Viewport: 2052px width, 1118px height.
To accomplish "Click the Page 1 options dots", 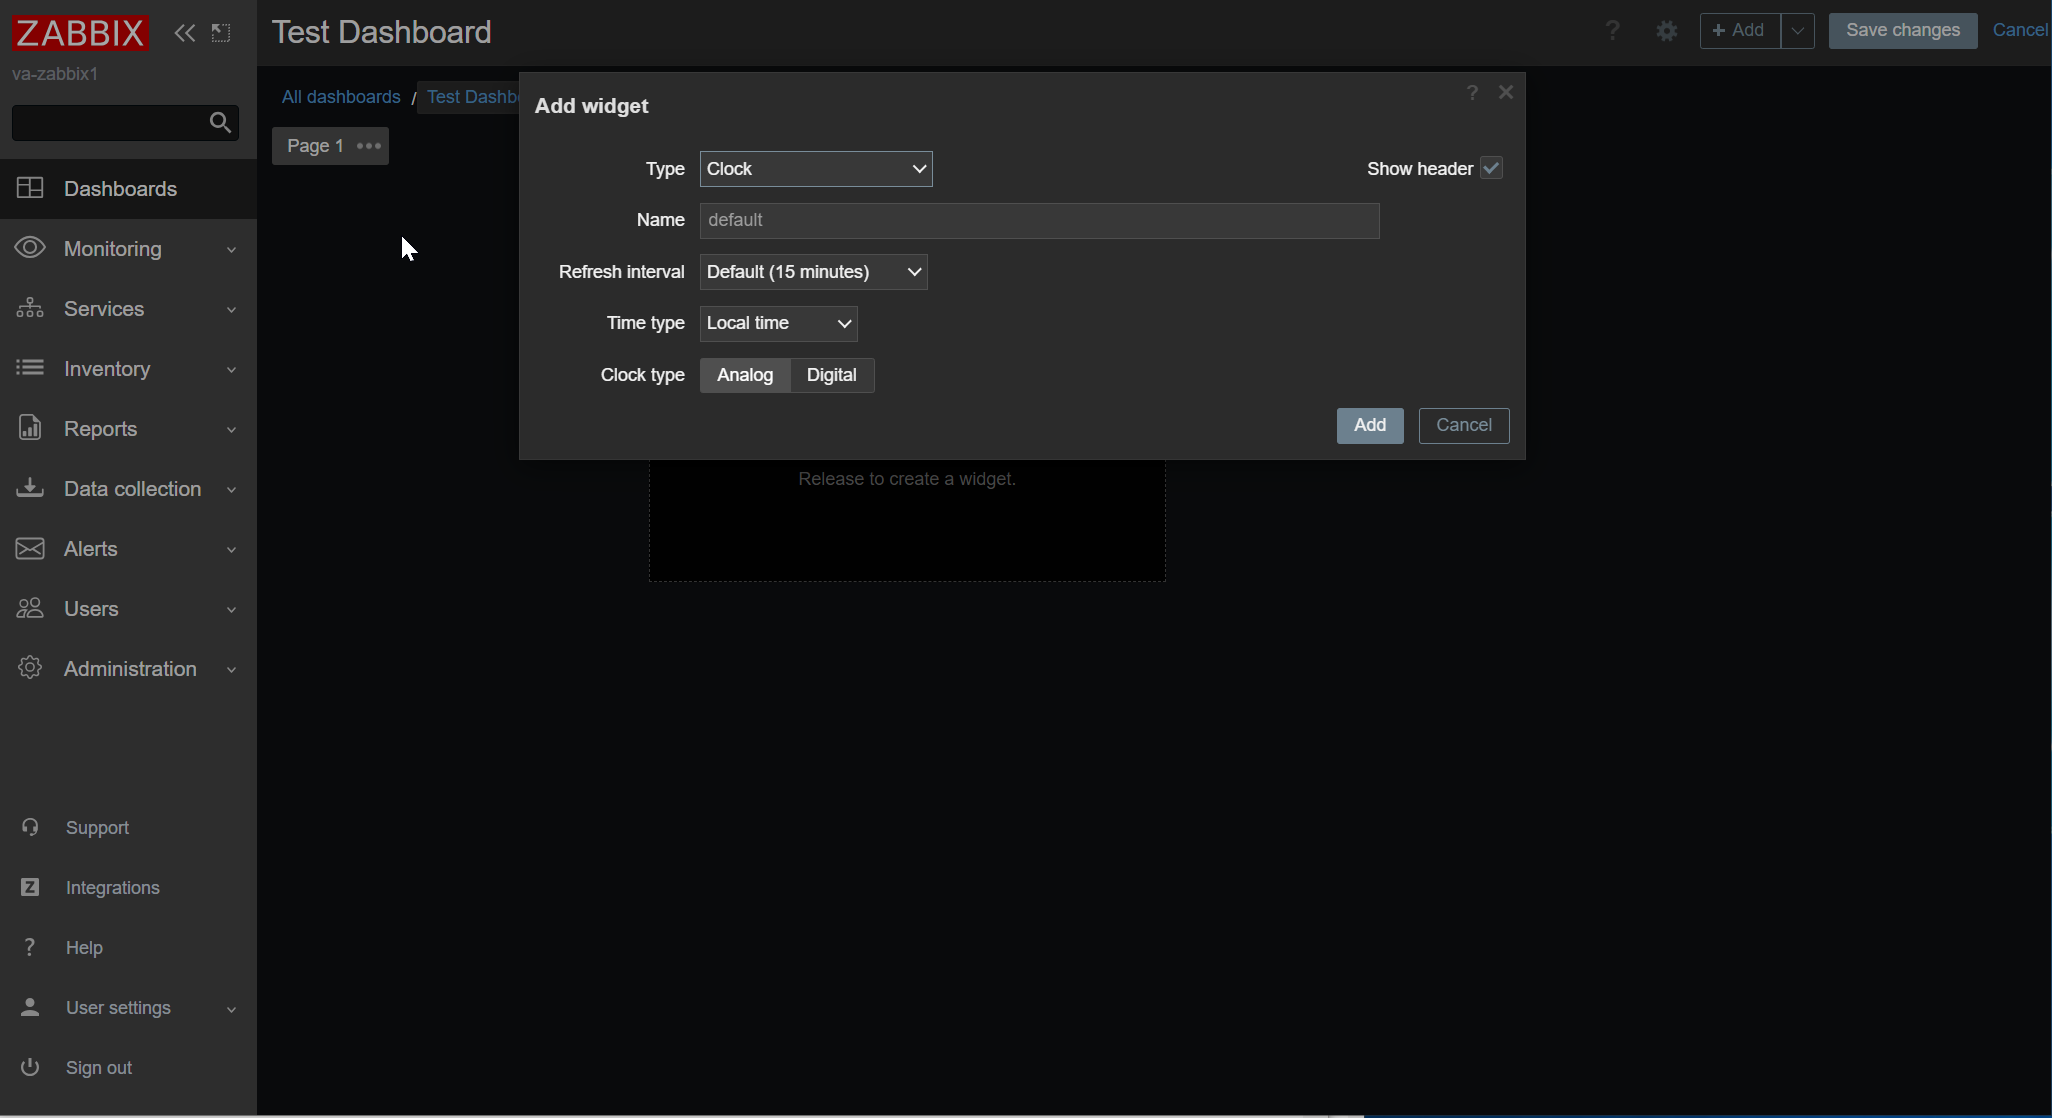I will [369, 146].
